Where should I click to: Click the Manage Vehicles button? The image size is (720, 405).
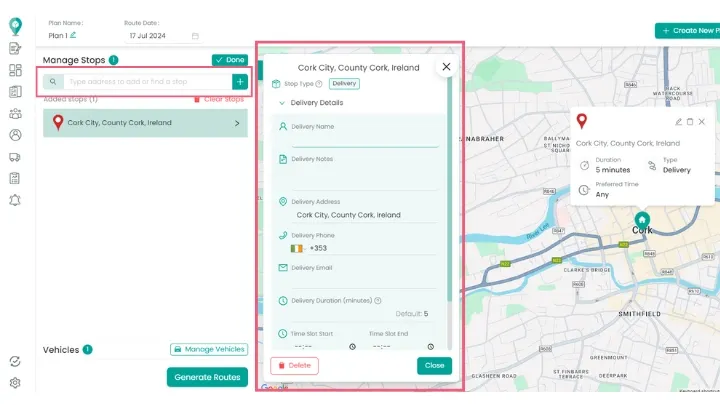208,350
